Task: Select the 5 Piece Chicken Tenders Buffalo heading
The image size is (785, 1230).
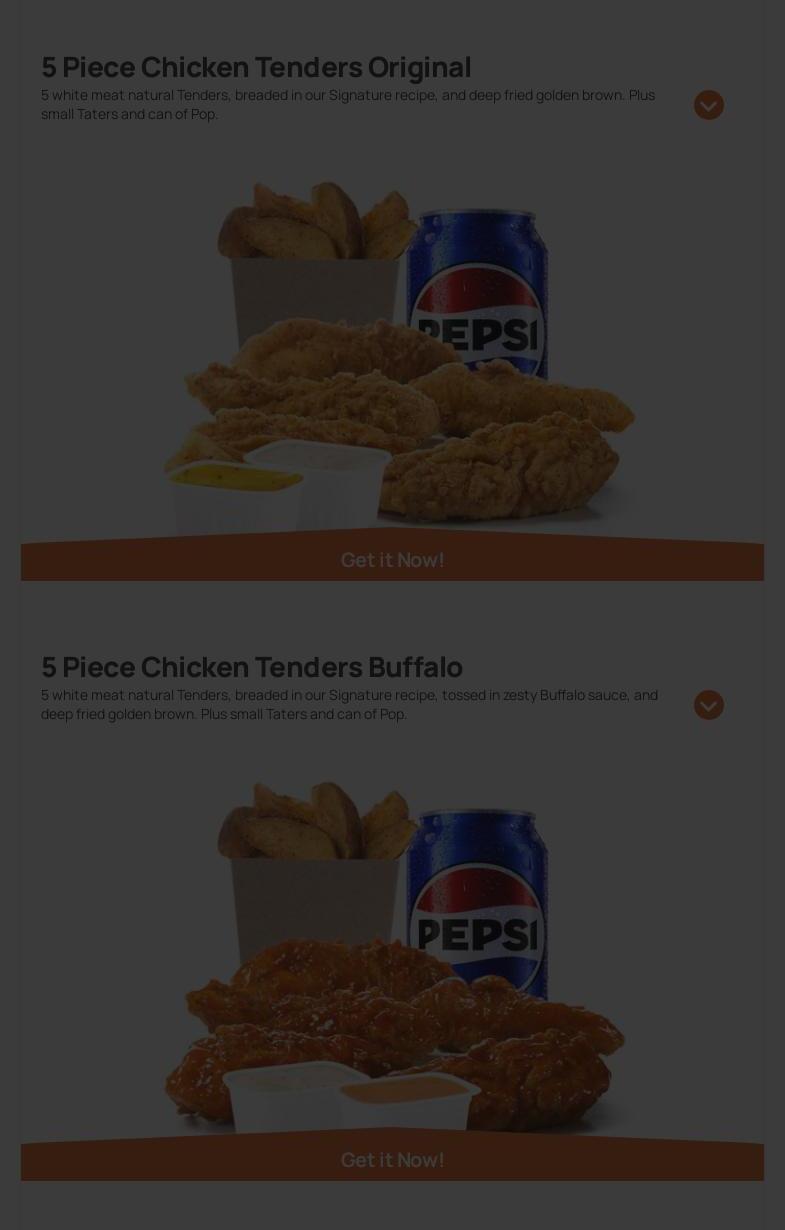Action: coord(252,666)
